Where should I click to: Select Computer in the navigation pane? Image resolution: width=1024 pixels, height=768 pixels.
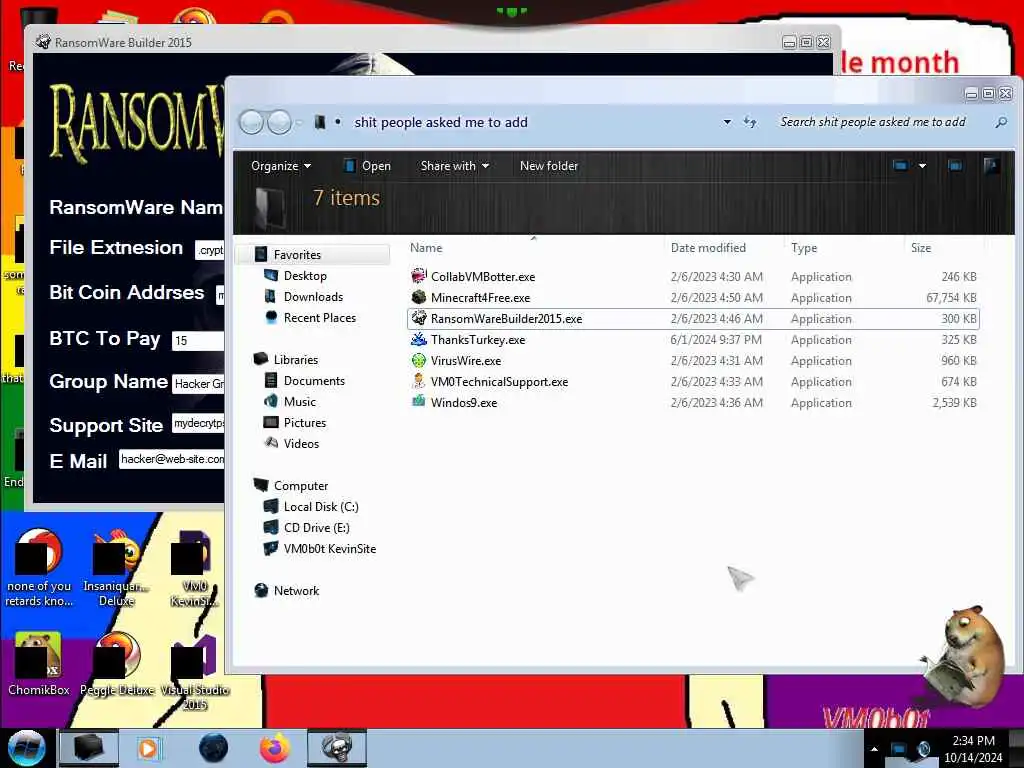pyautogui.click(x=300, y=485)
